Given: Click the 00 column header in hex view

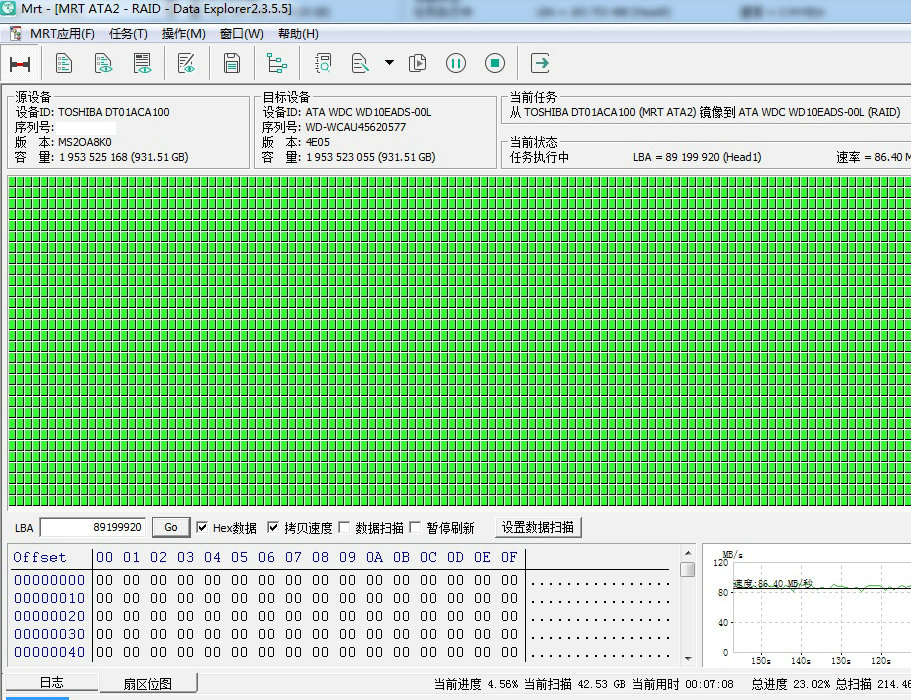Looking at the screenshot, I should tap(105, 558).
